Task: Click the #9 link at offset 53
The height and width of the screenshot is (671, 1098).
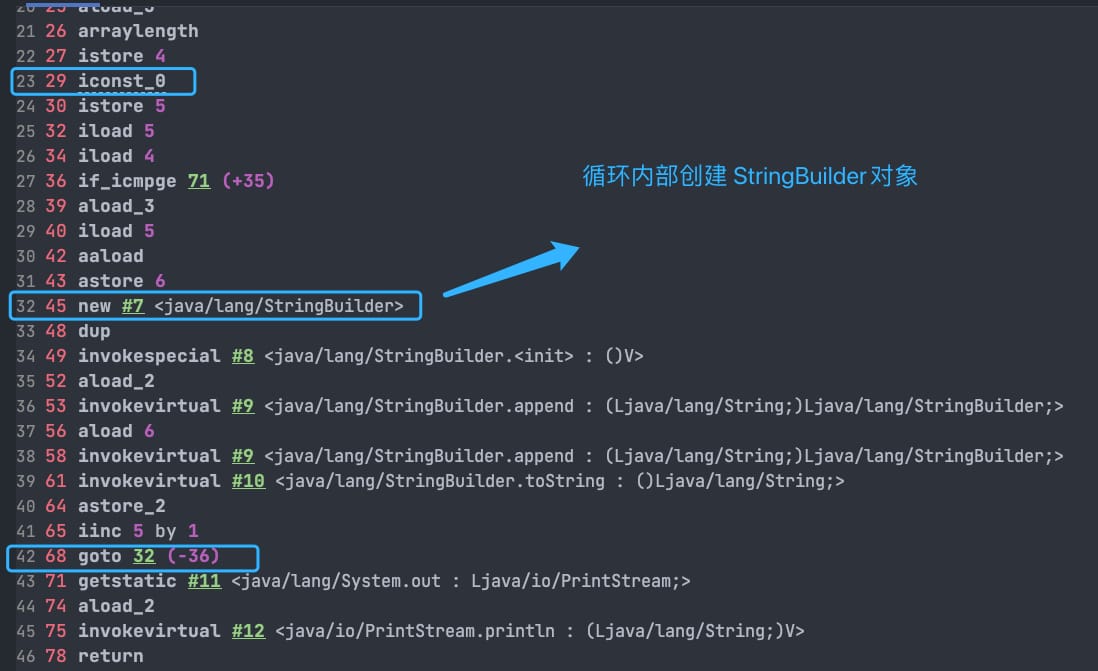Action: [x=243, y=406]
